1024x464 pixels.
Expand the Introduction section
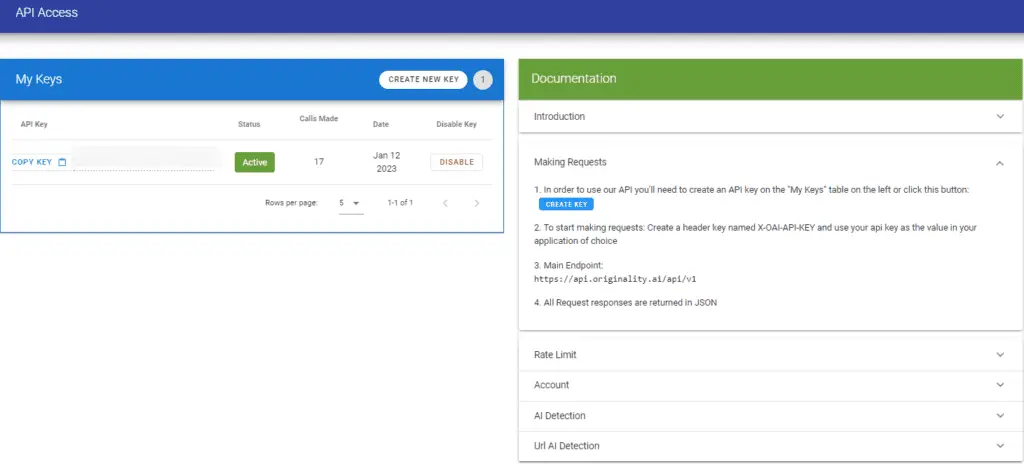point(771,116)
